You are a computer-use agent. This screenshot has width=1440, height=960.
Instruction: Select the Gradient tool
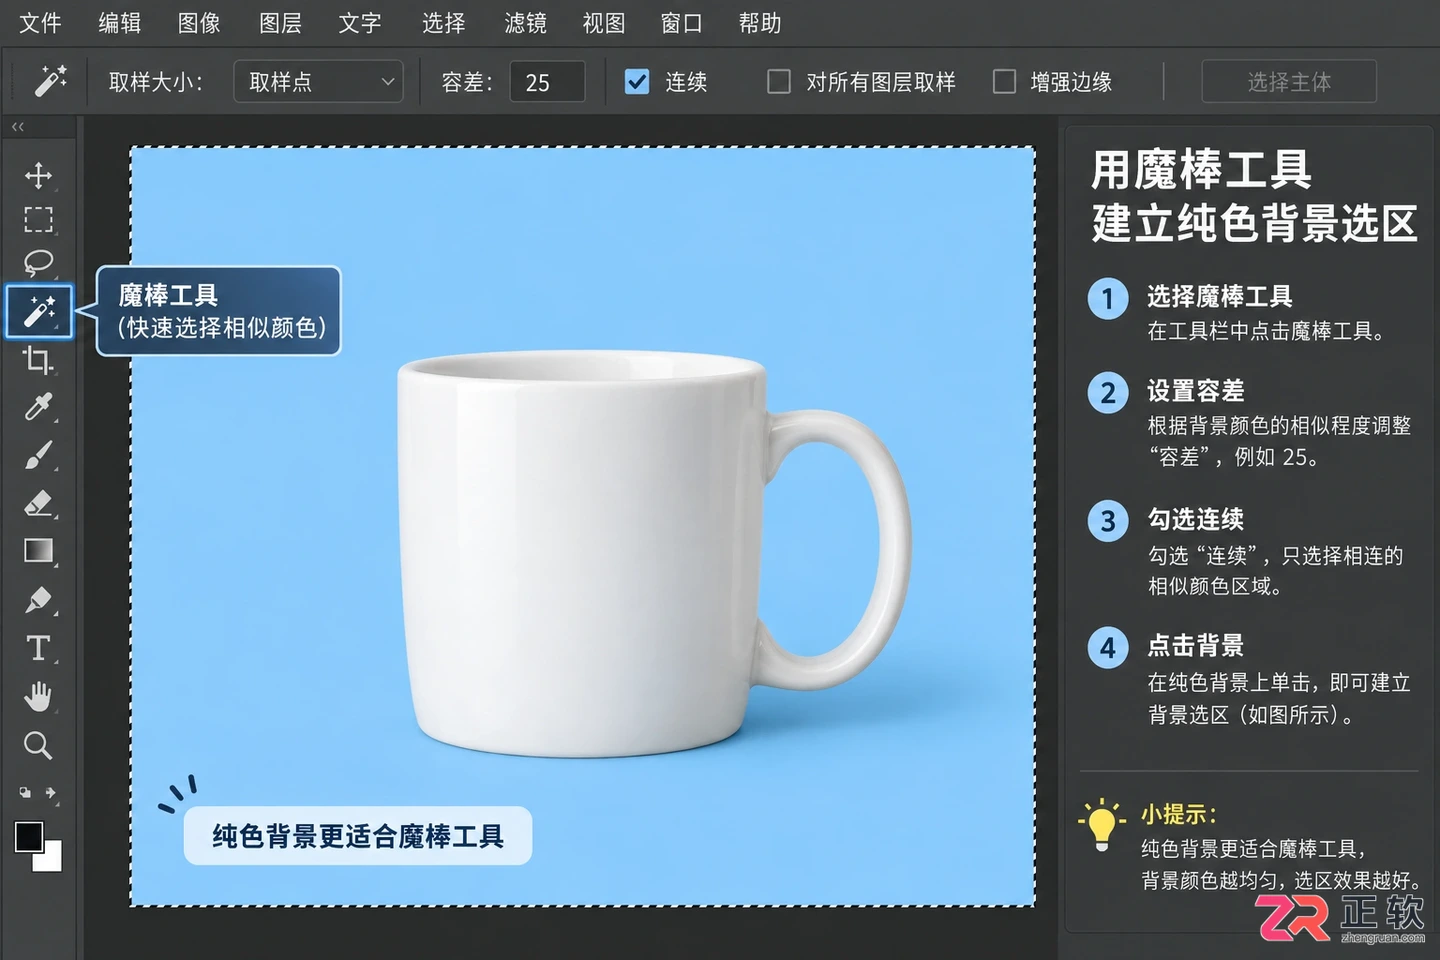tap(38, 551)
